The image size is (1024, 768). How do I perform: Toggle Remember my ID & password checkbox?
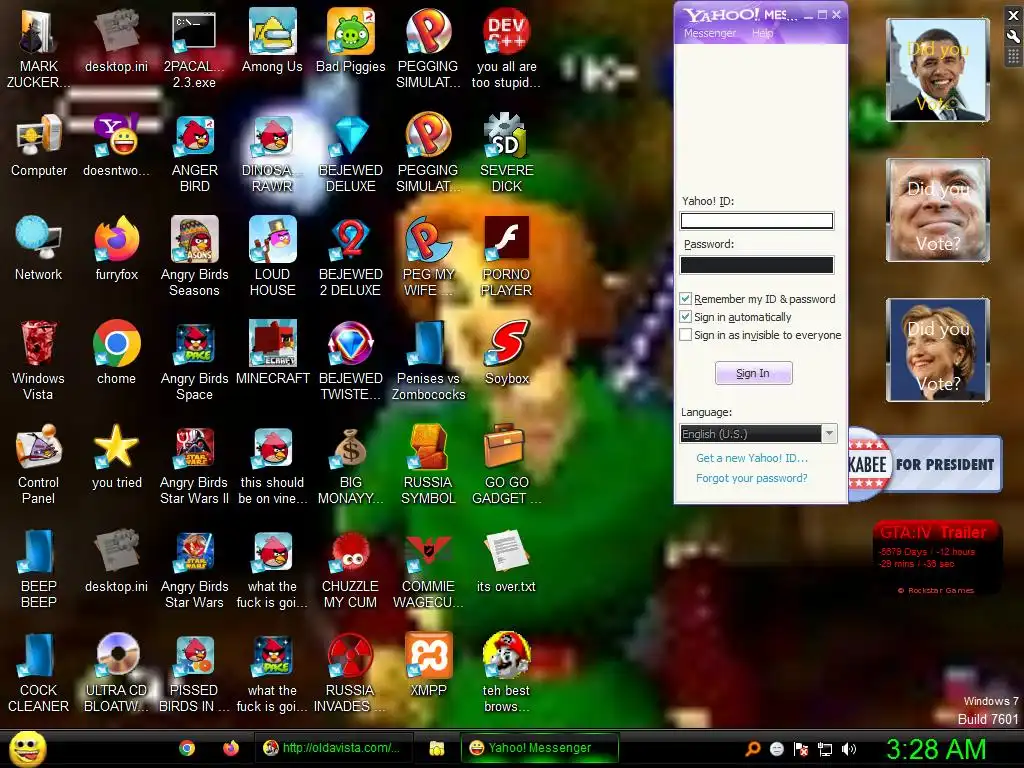click(686, 298)
